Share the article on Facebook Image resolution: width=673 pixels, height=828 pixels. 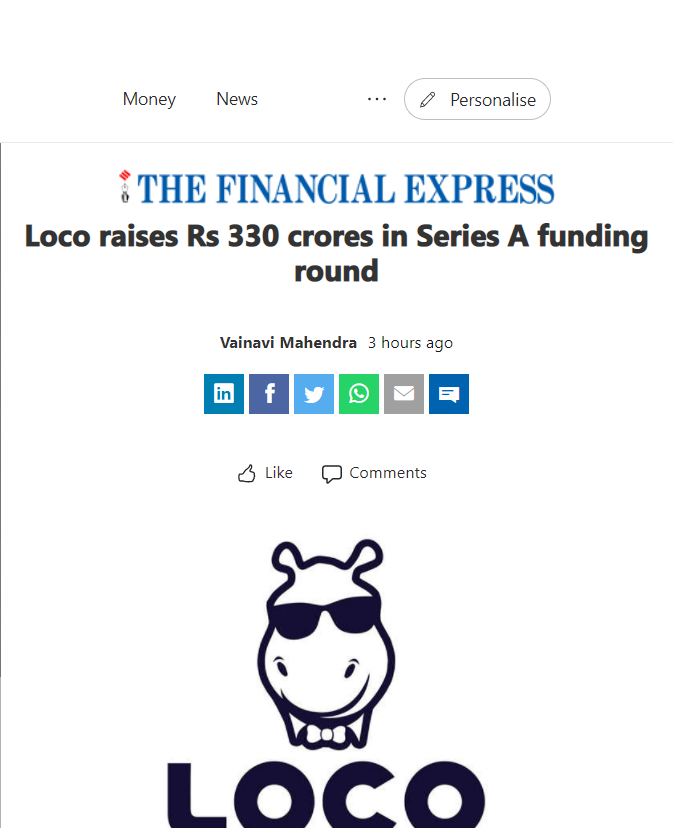tap(268, 393)
